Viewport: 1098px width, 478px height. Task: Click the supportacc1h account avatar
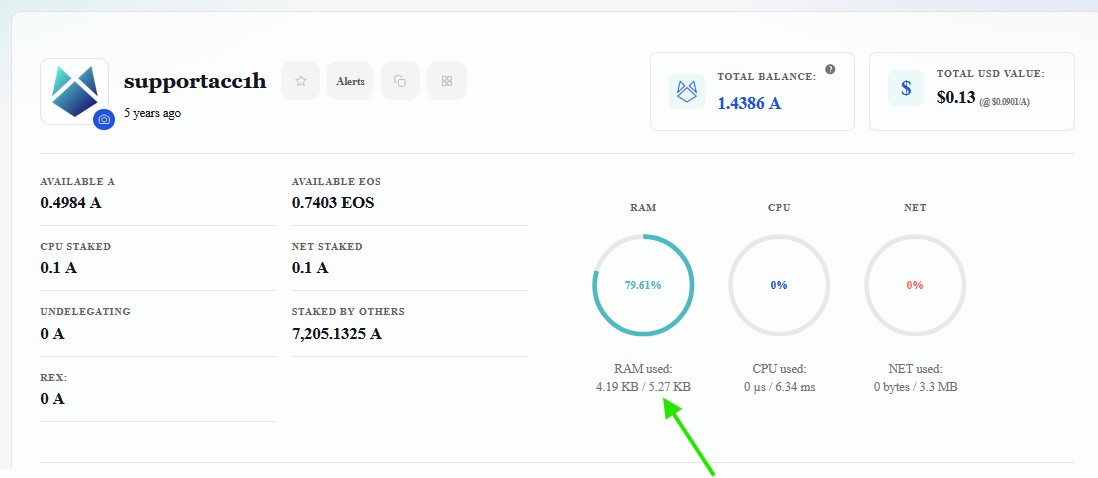click(x=74, y=92)
